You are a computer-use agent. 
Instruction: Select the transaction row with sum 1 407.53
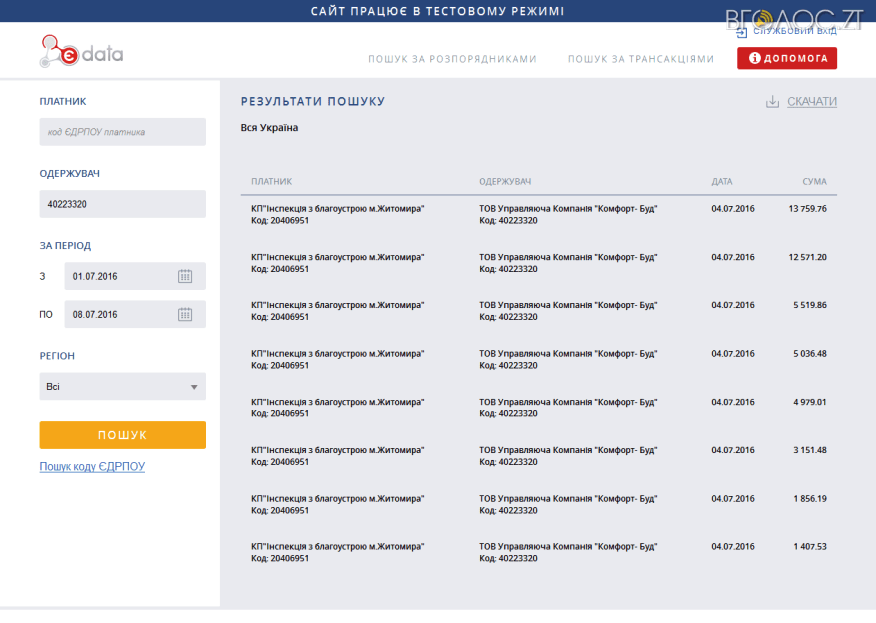pyautogui.click(x=538, y=552)
